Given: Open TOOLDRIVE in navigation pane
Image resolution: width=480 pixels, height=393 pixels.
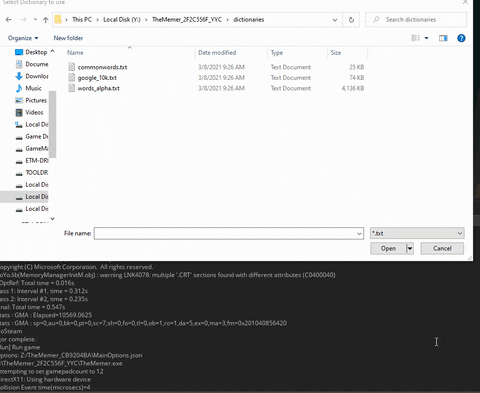Looking at the screenshot, I should [37, 172].
